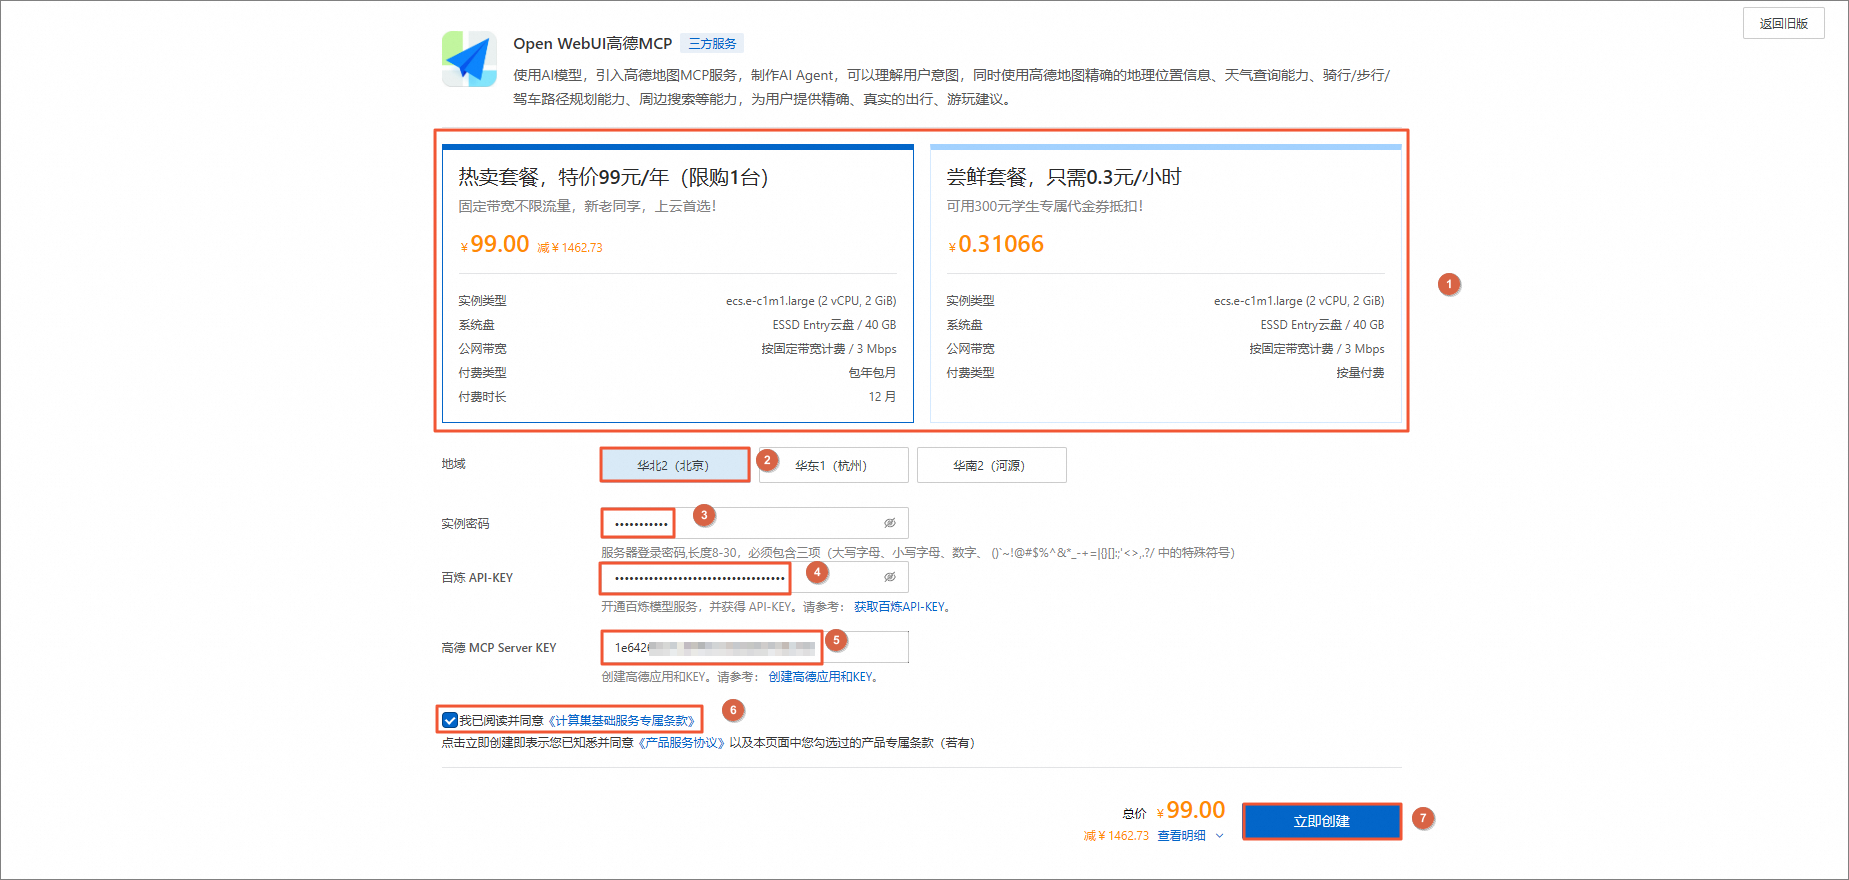Open the 创建高德应用KEY link
Screen dimensions: 1849x880
822,677
